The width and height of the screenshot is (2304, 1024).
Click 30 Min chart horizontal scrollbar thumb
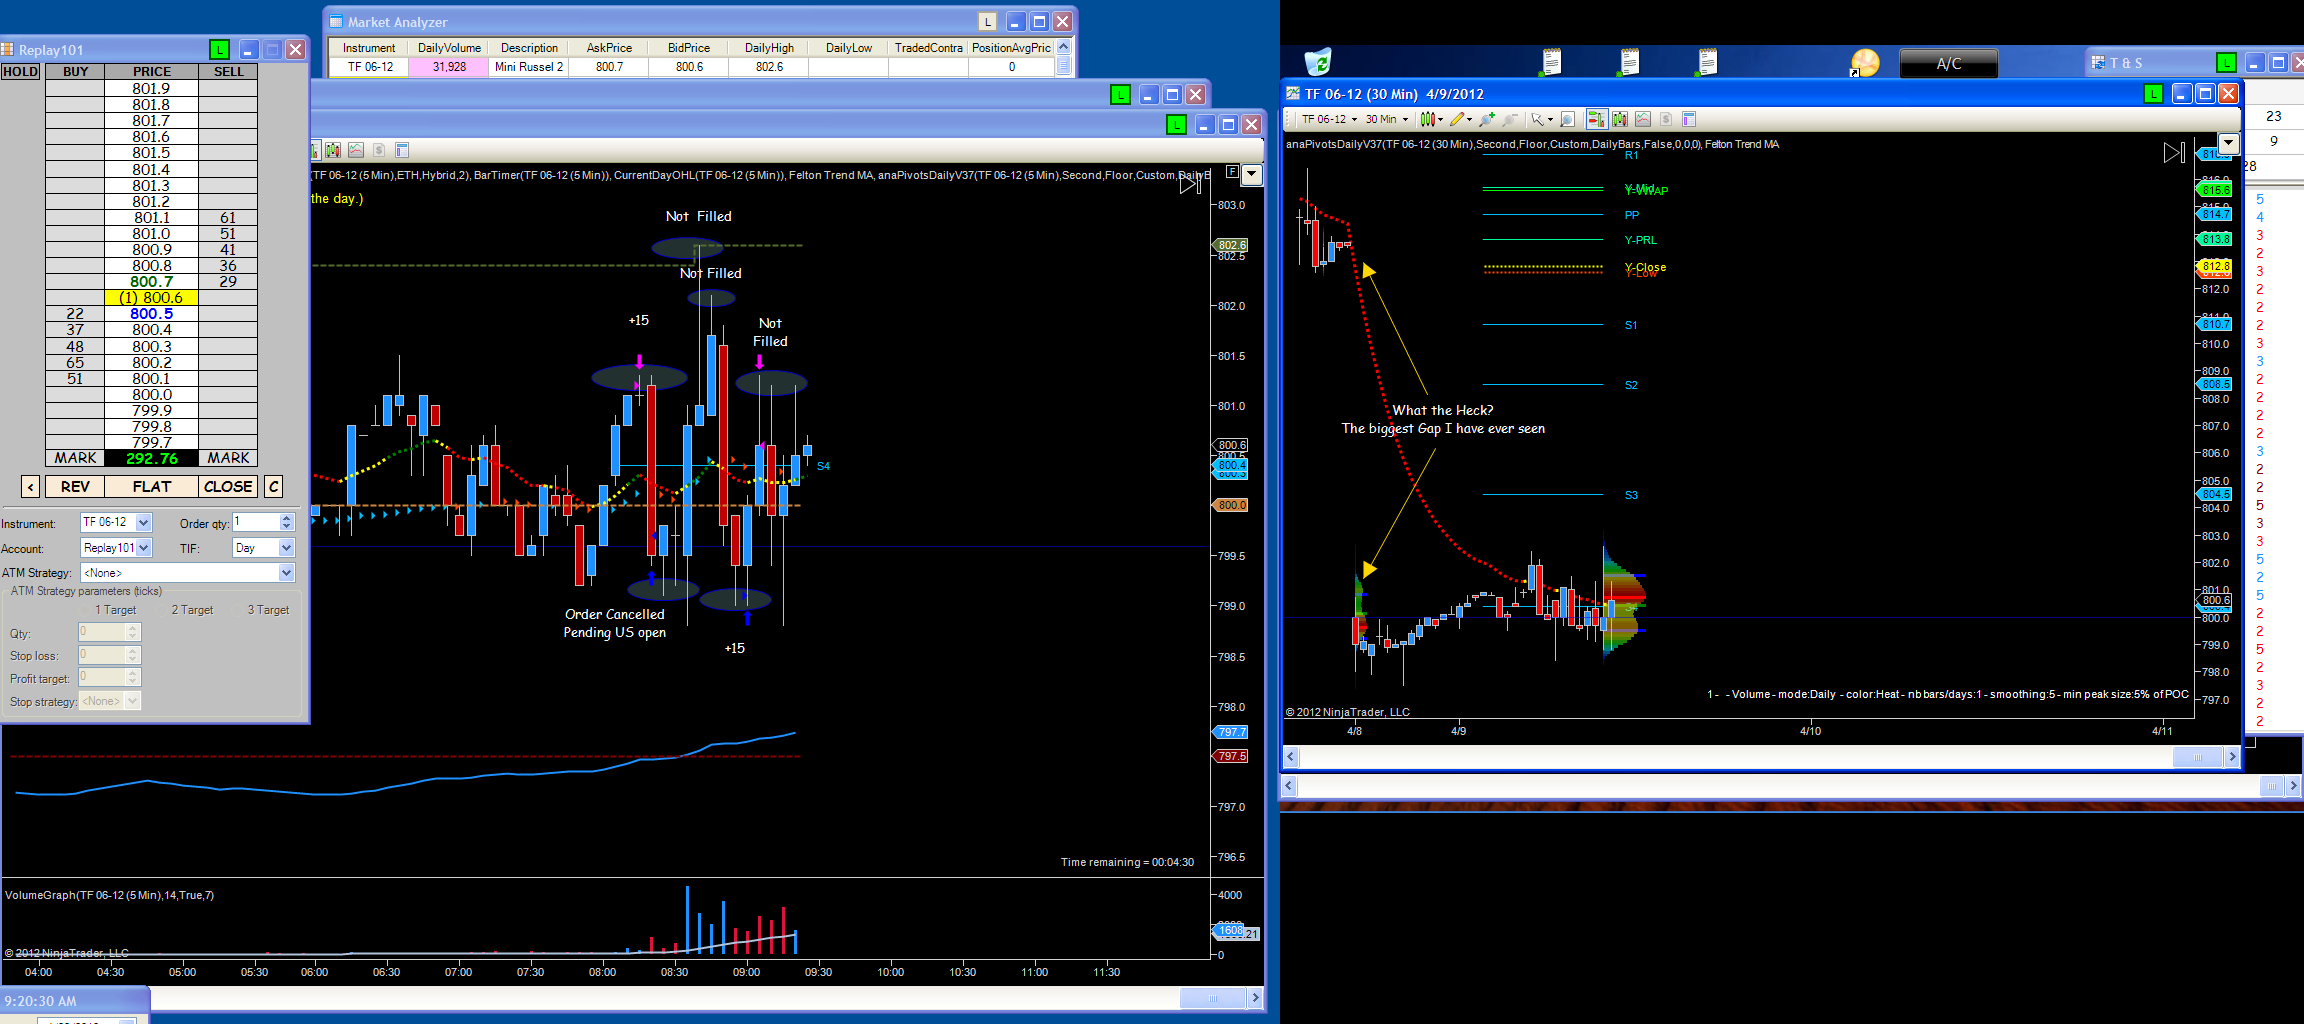[2198, 757]
